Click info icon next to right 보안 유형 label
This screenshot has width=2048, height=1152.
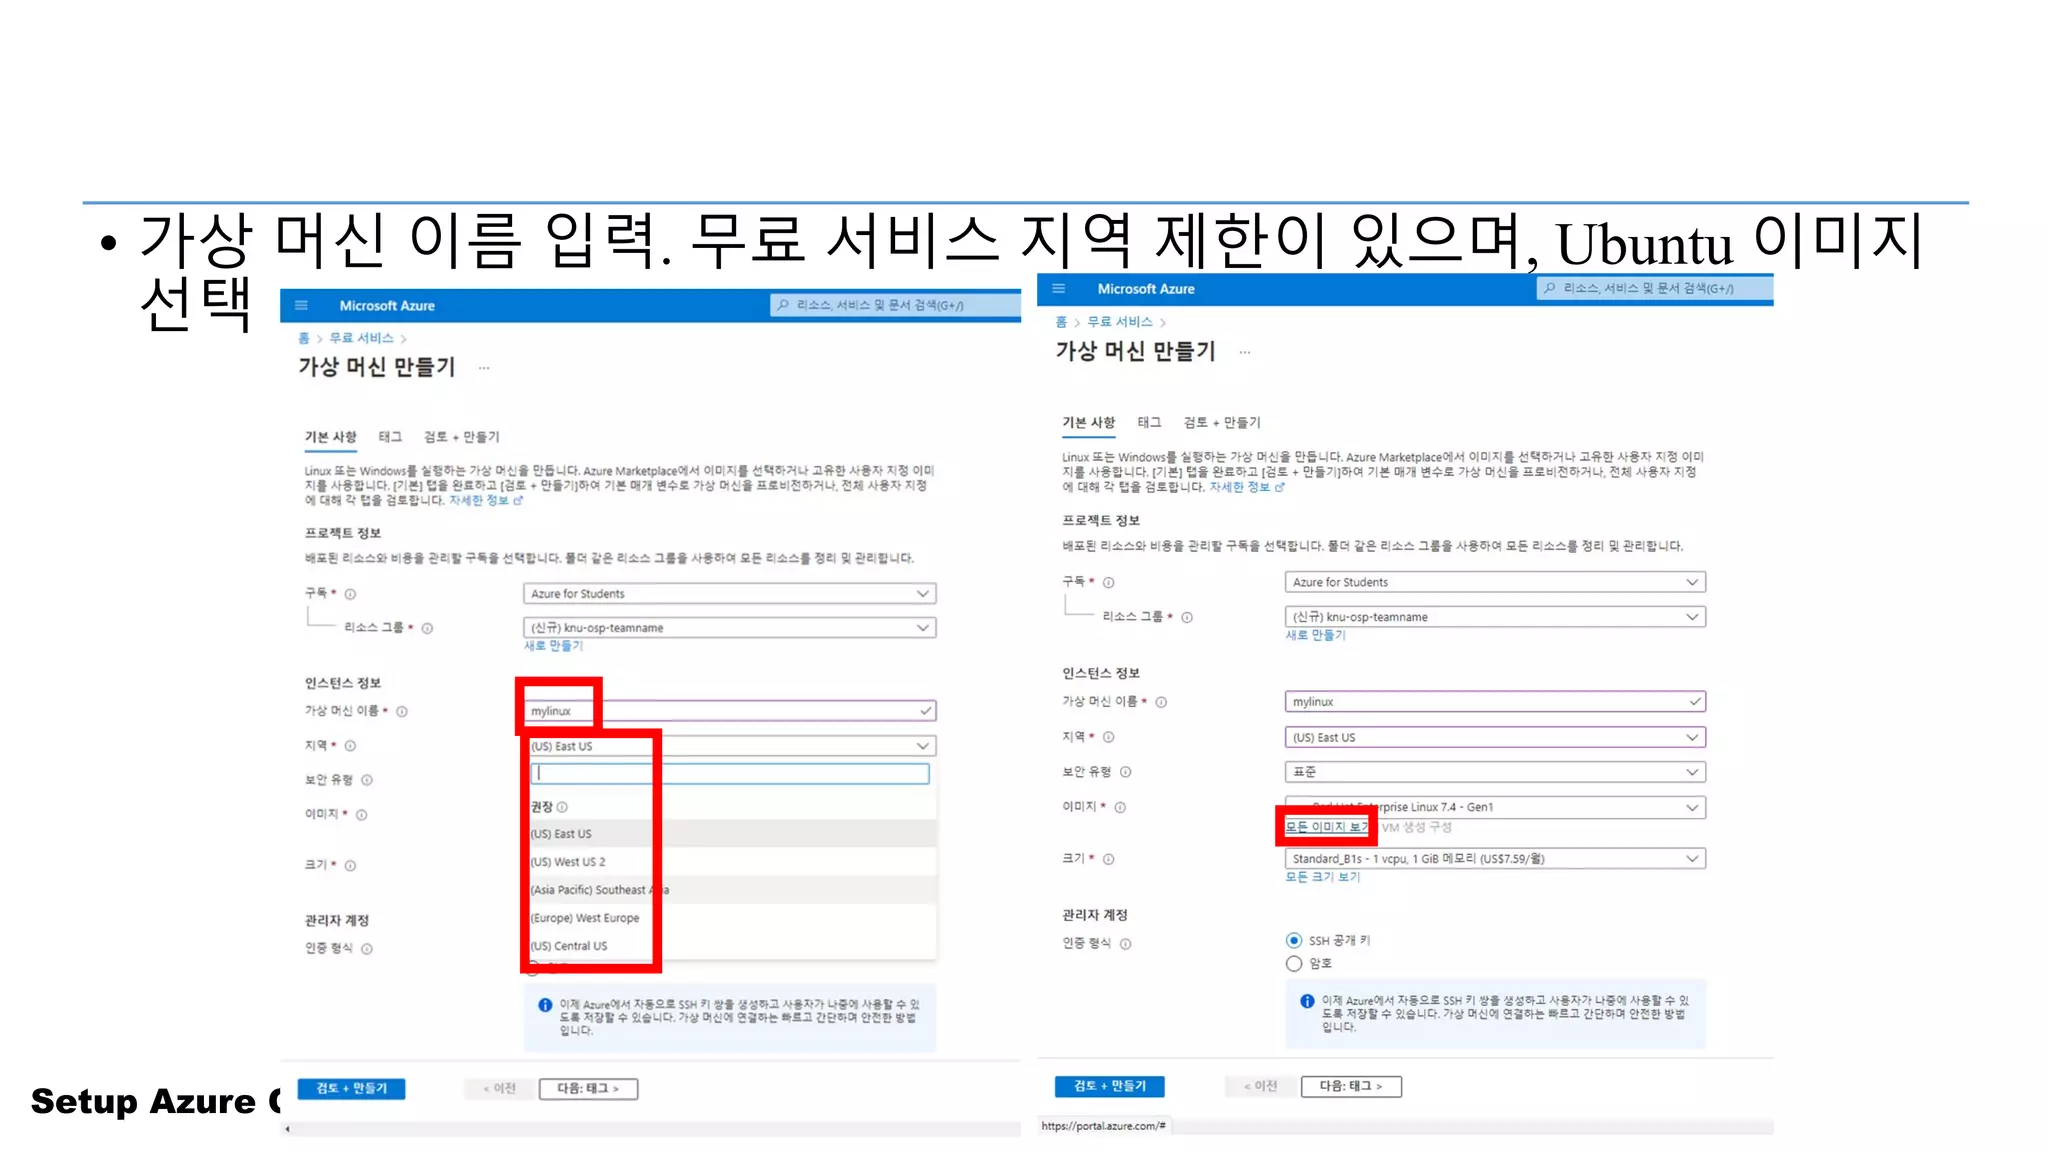click(1126, 772)
